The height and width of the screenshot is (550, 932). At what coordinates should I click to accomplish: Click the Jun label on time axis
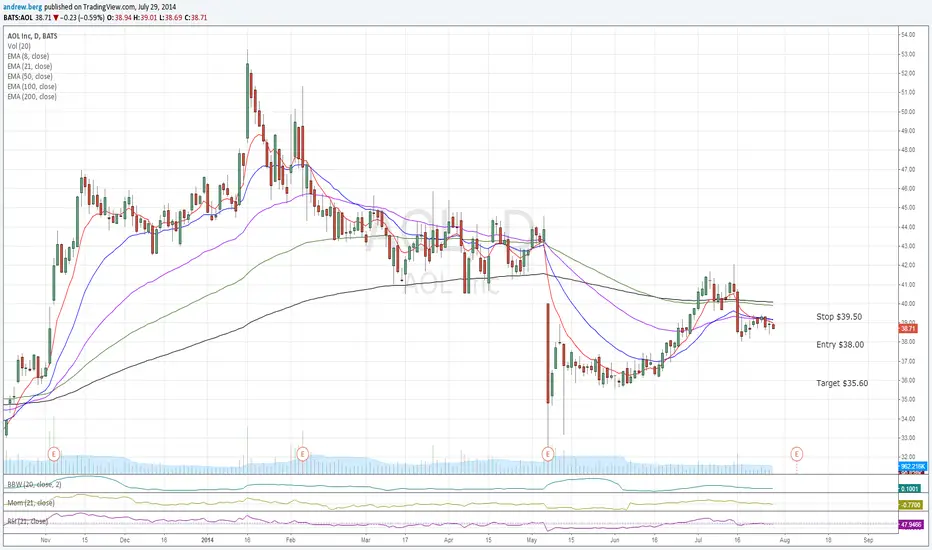pos(615,540)
